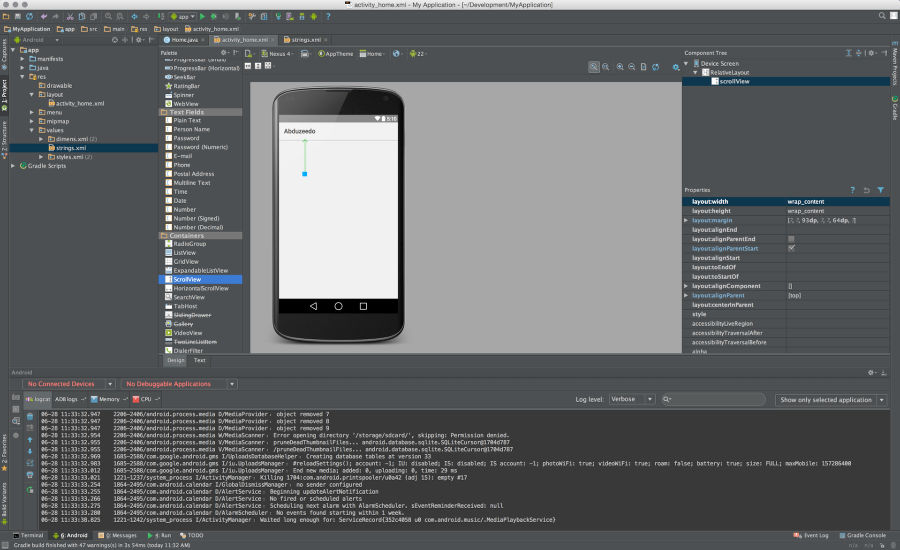Click the Open folder toolbar icon

click(x=6, y=17)
